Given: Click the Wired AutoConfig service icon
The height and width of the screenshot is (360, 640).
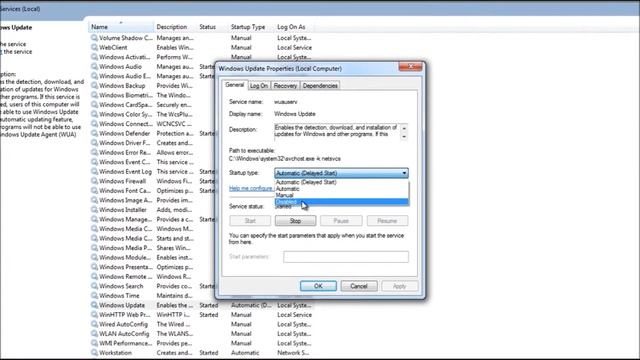Looking at the screenshot, I should point(94,324).
